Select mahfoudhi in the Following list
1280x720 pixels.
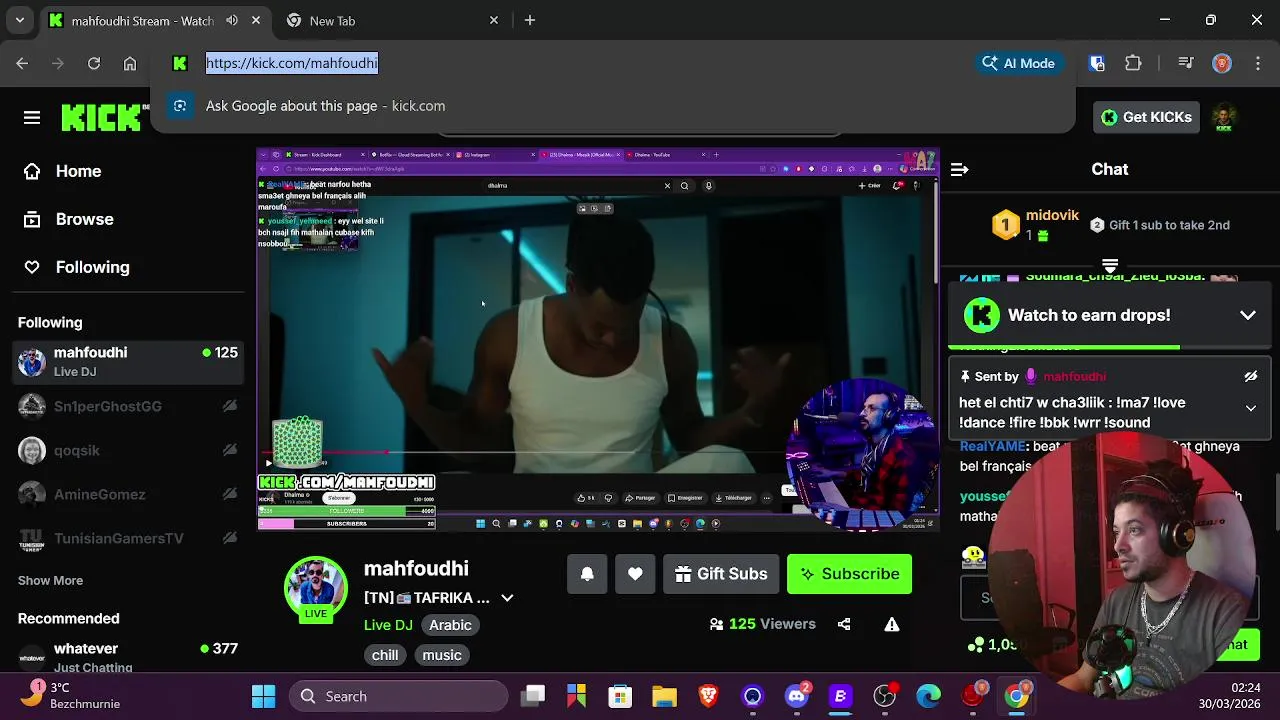128,362
